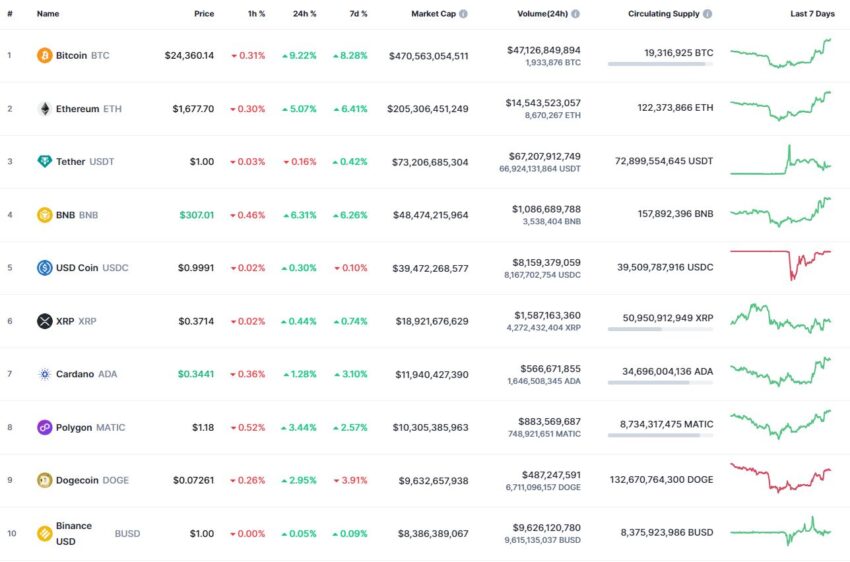The height and width of the screenshot is (562, 850).
Task: Open Bitcoin's Last 7 Days chart
Action: tap(781, 54)
